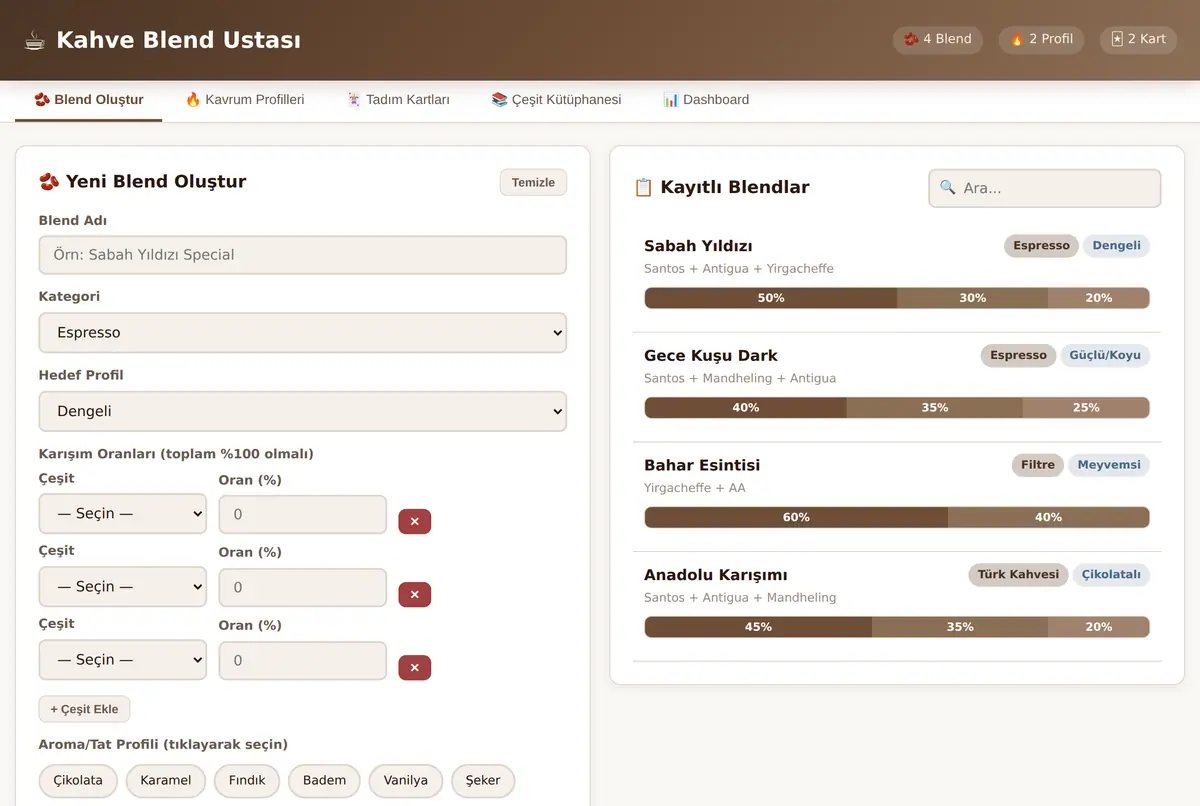Expand the Hedef Profil dropdown
Viewport: 1200px width, 806px height.
pos(303,411)
